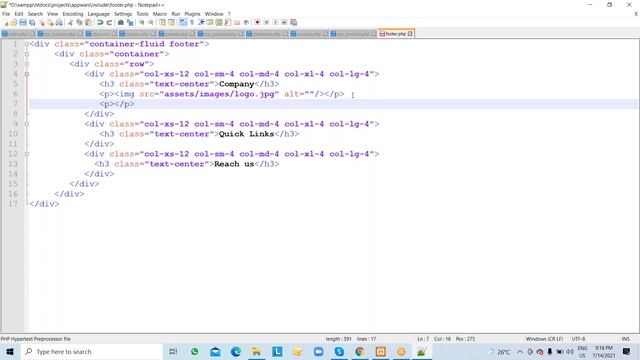Open the Function List panel icon
Screen dimensions: 640x360
point(228,22)
